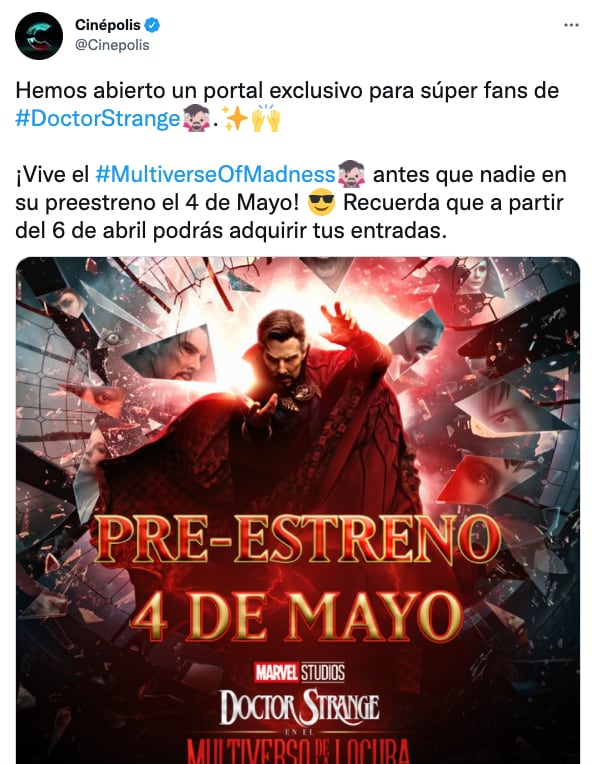
Task: Click the text about buying tickets from 6 de abril
Action: tap(289, 216)
